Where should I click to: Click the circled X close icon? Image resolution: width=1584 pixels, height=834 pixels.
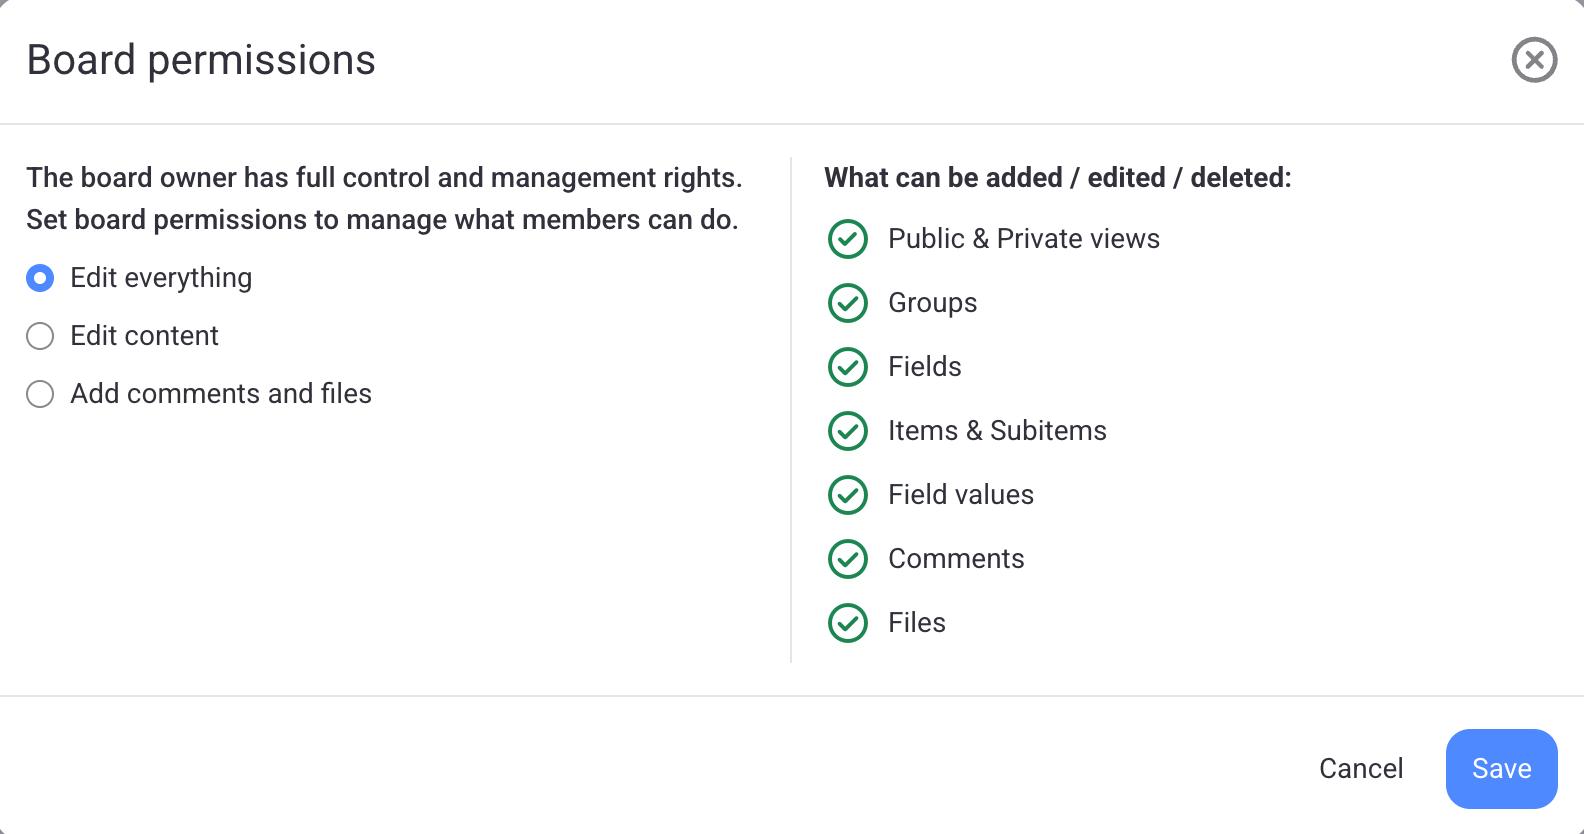coord(1533,60)
